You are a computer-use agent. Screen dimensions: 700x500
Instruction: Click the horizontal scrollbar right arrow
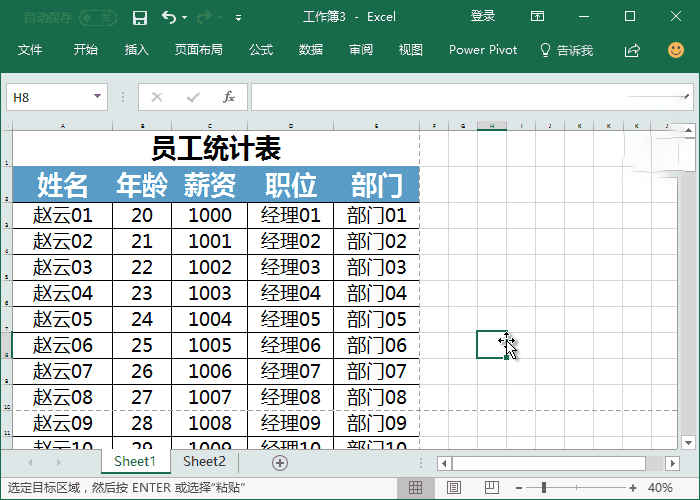click(672, 463)
